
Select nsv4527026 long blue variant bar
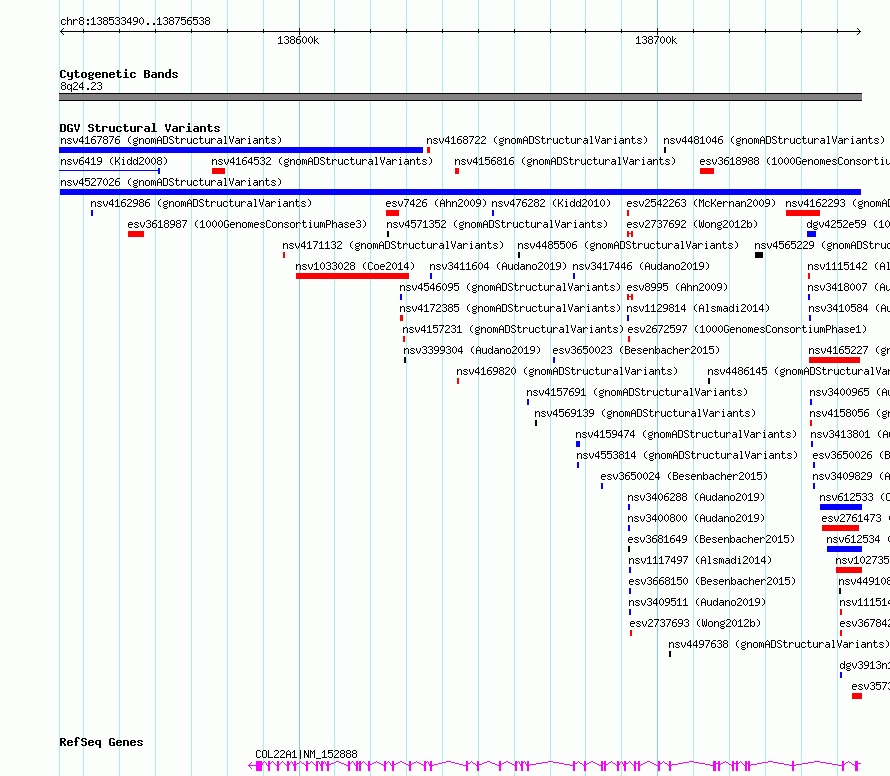[460, 192]
